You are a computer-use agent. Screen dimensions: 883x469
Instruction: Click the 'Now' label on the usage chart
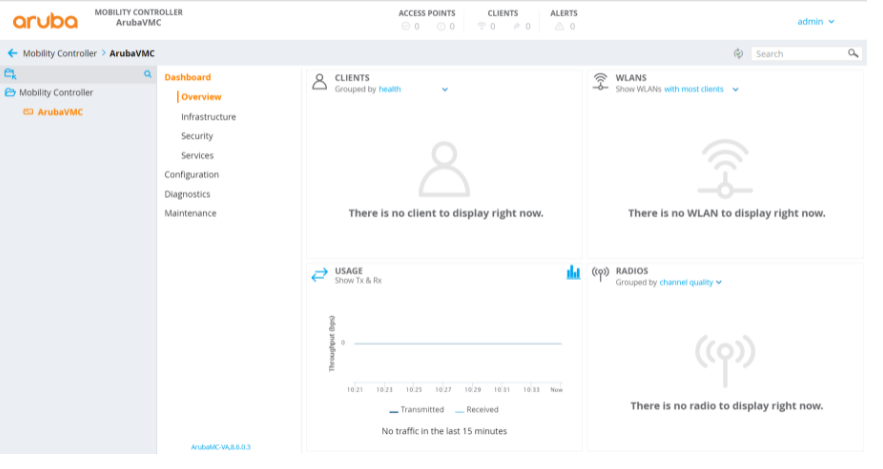(x=556, y=390)
